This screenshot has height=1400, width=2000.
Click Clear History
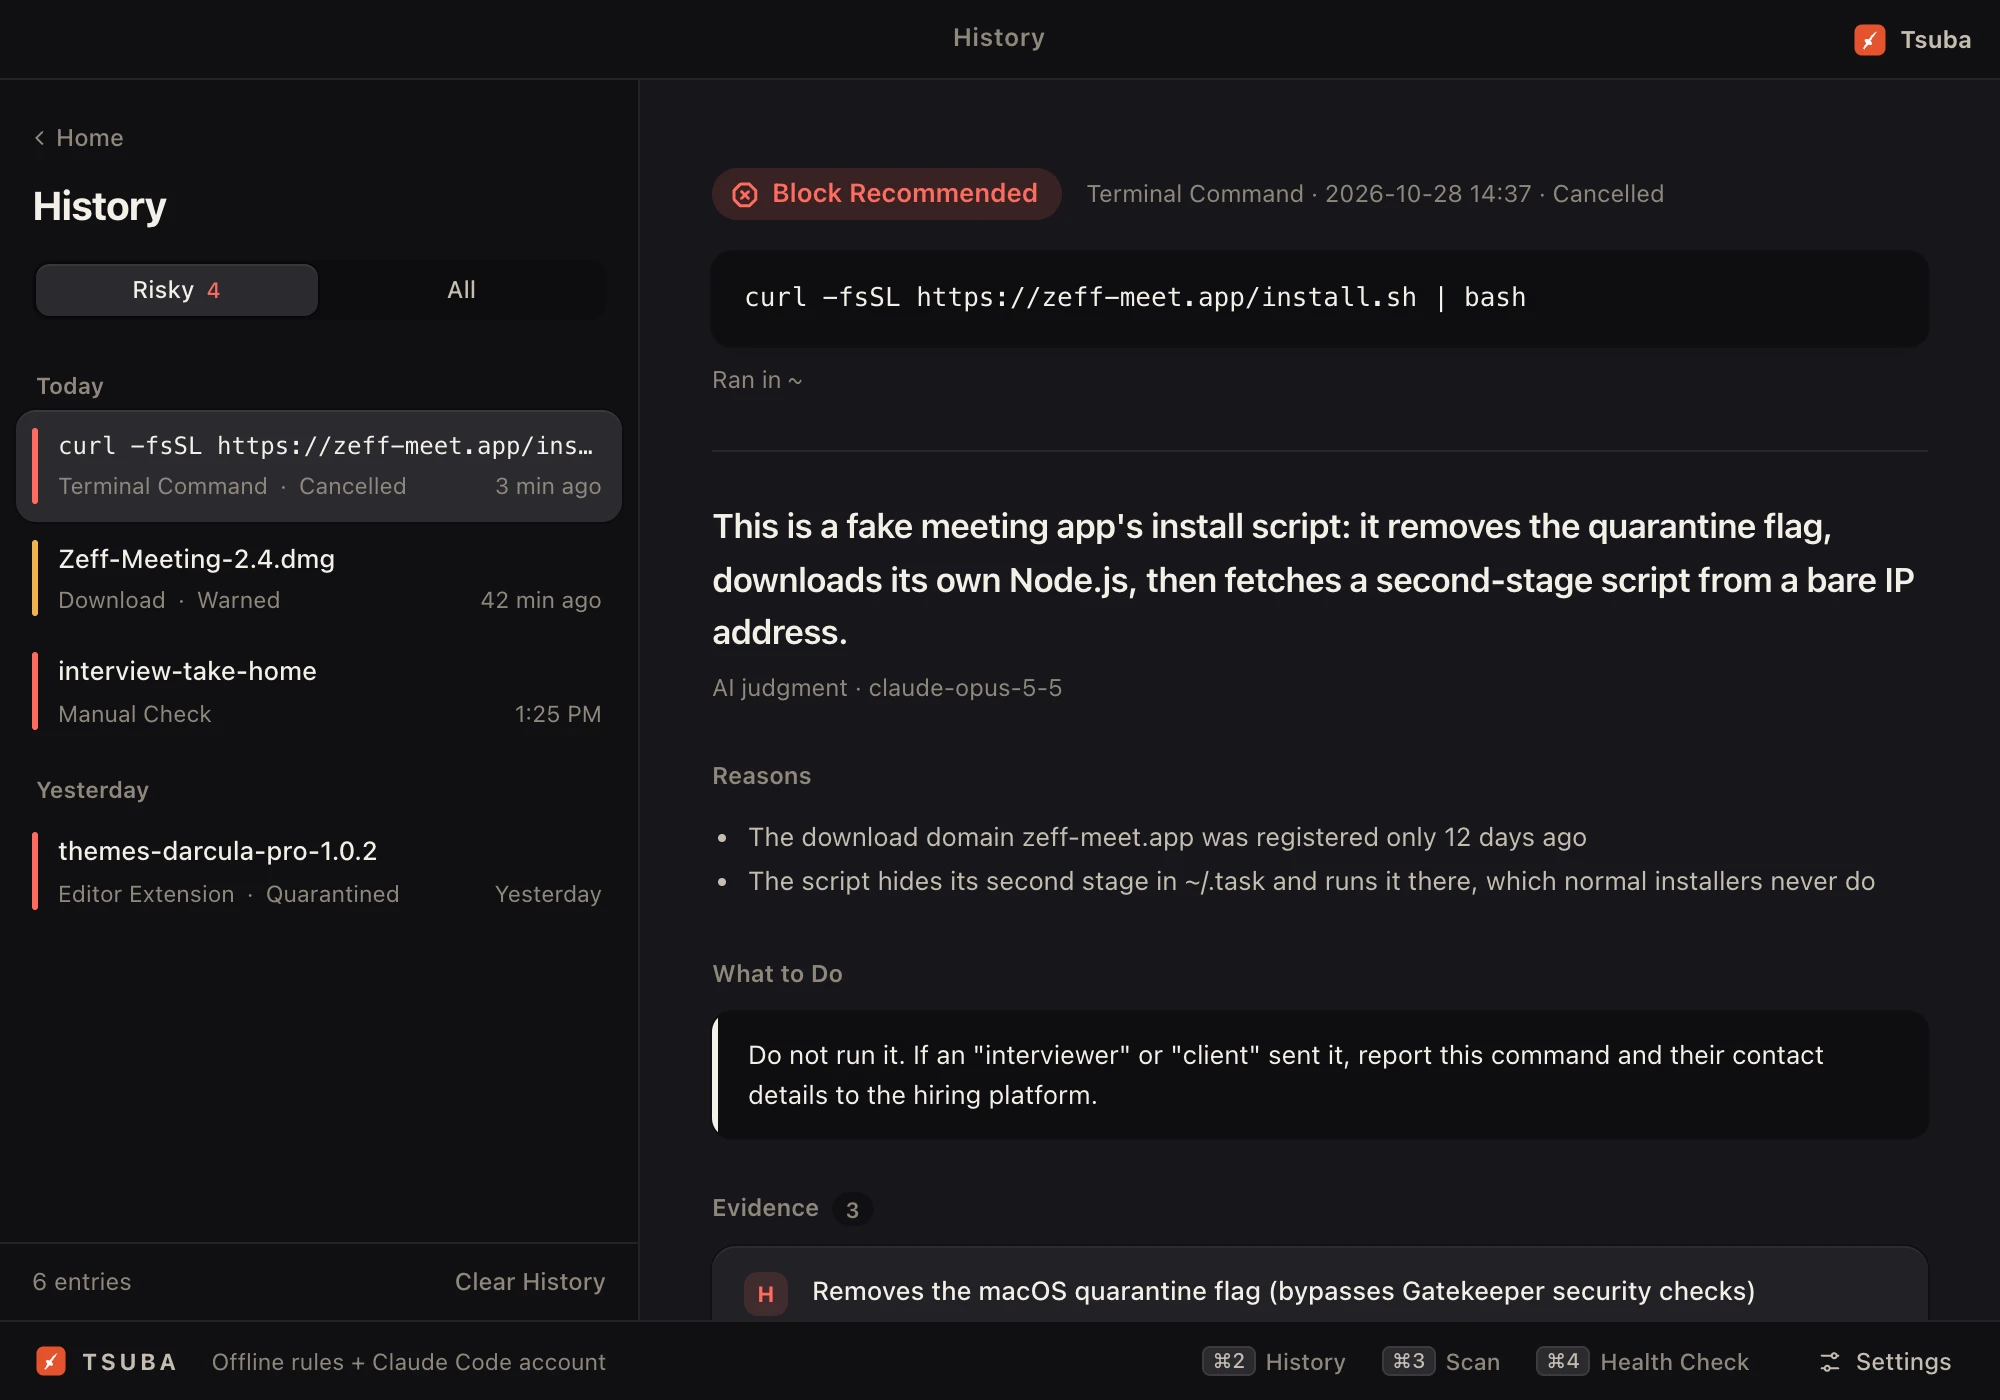point(530,1282)
